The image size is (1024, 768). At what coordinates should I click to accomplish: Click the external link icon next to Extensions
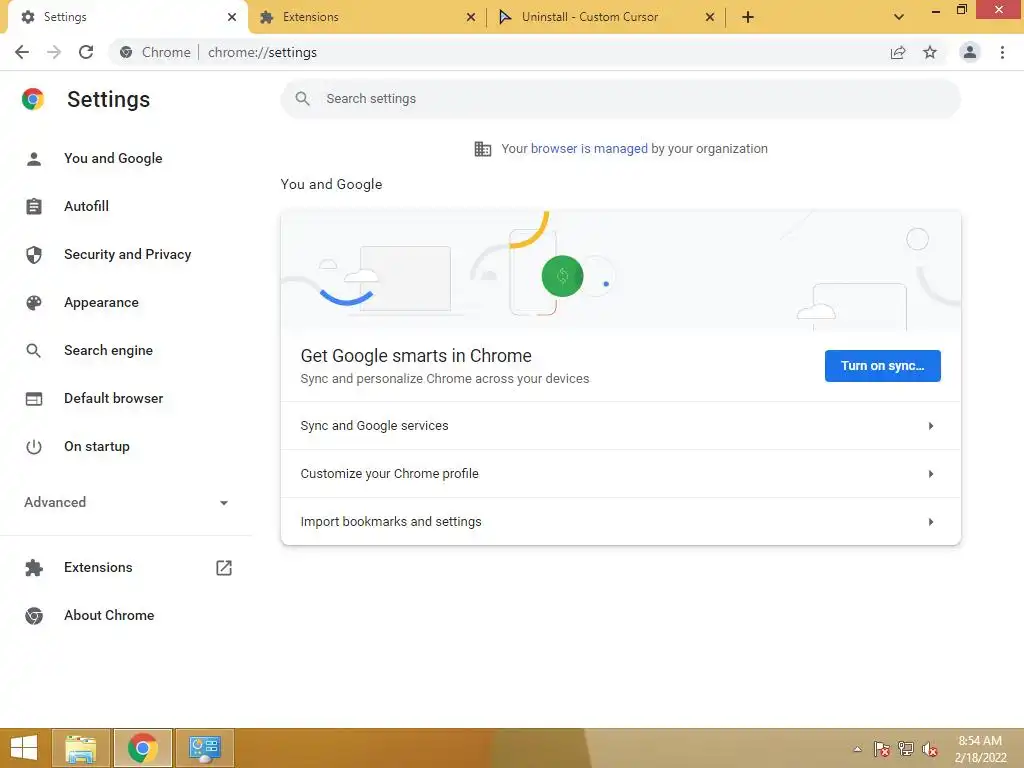click(224, 568)
